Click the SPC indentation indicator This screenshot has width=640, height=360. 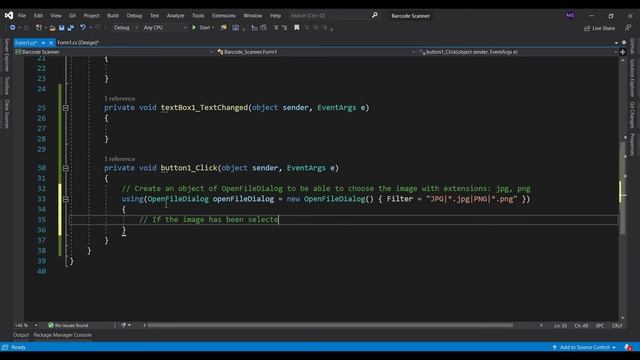click(x=600, y=326)
